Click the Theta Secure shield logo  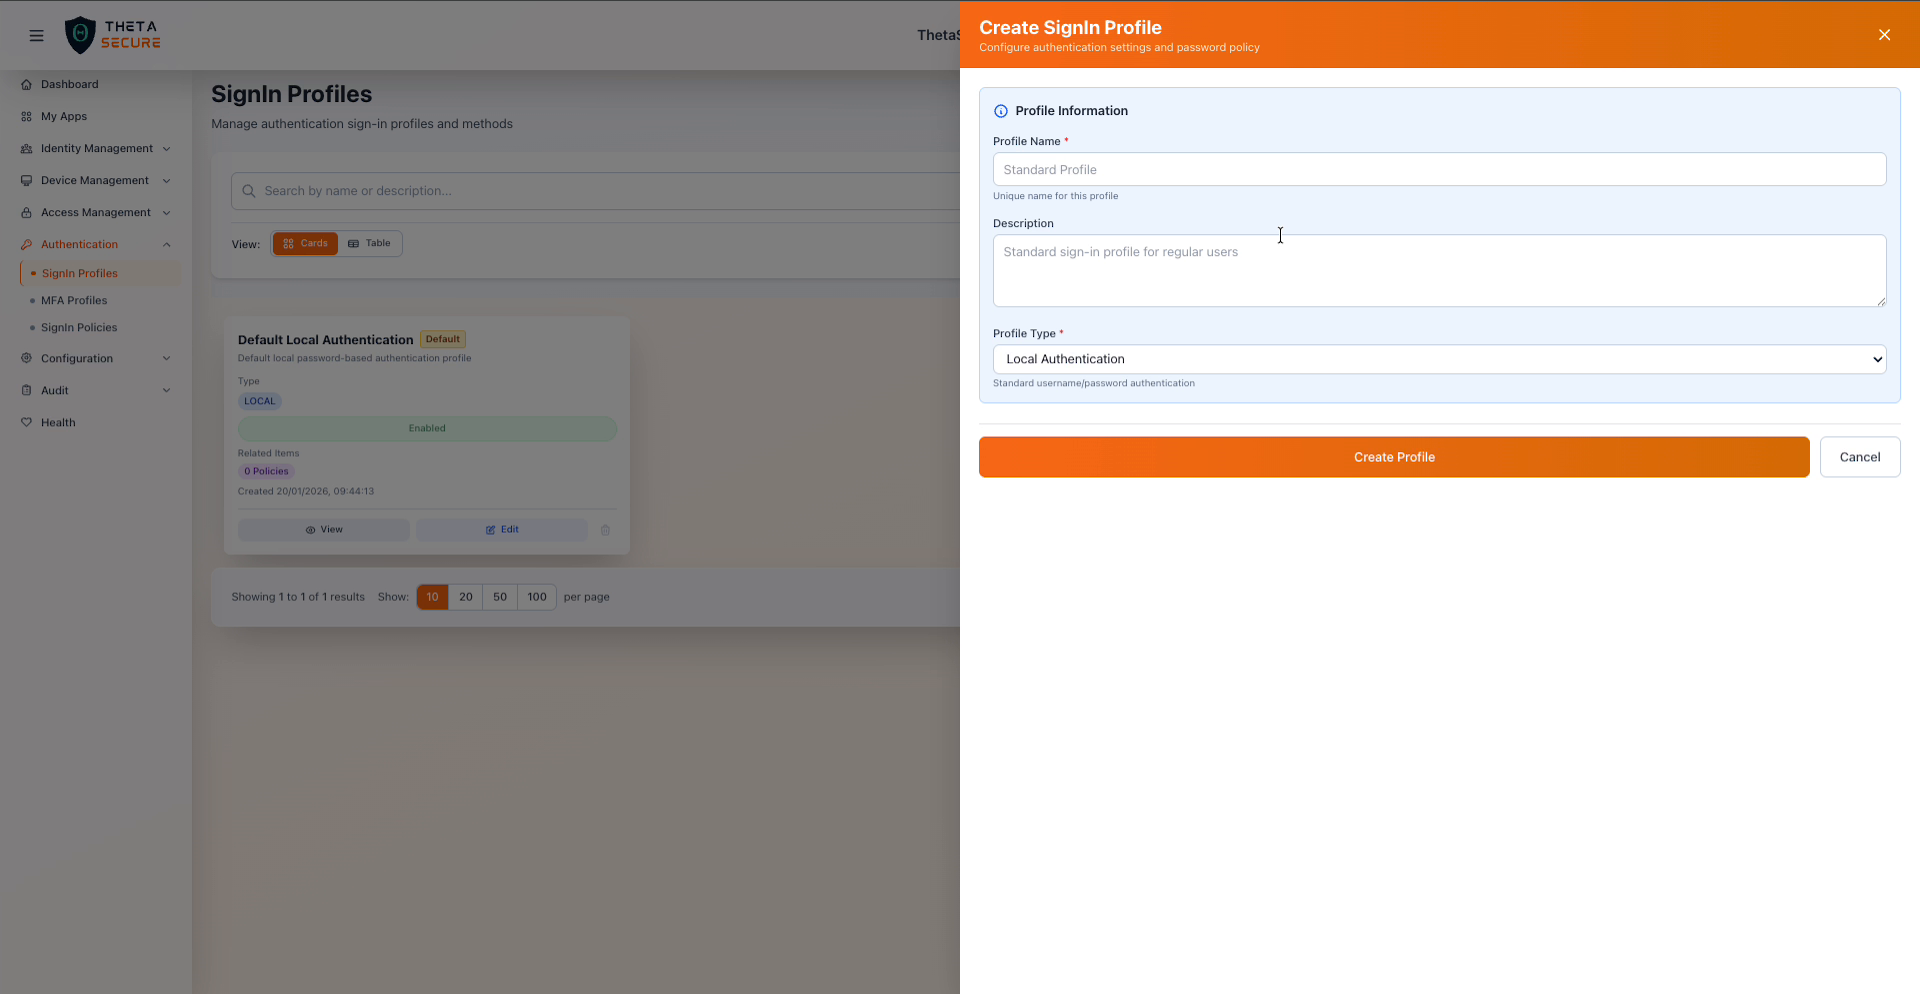pyautogui.click(x=80, y=34)
